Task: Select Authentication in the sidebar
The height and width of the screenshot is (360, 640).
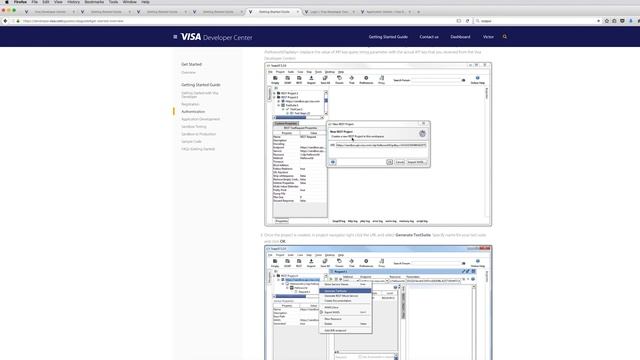Action: click(x=193, y=111)
